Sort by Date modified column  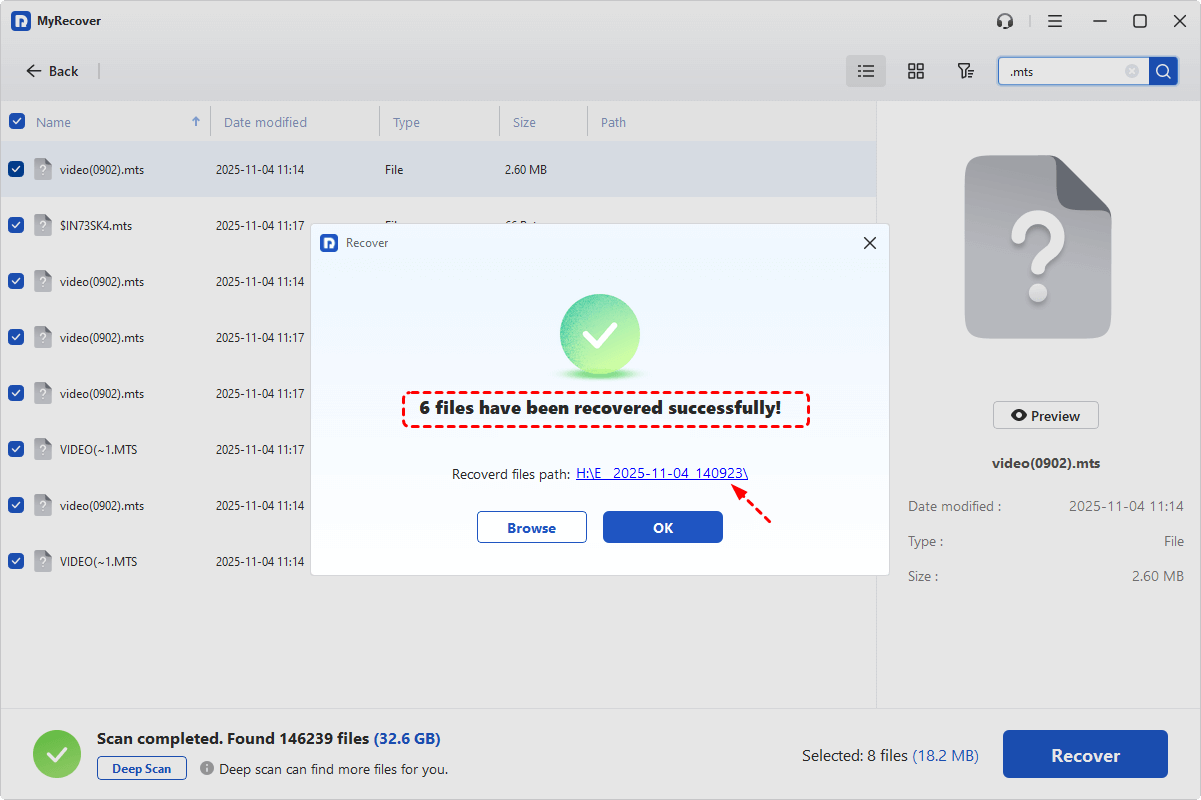[265, 122]
